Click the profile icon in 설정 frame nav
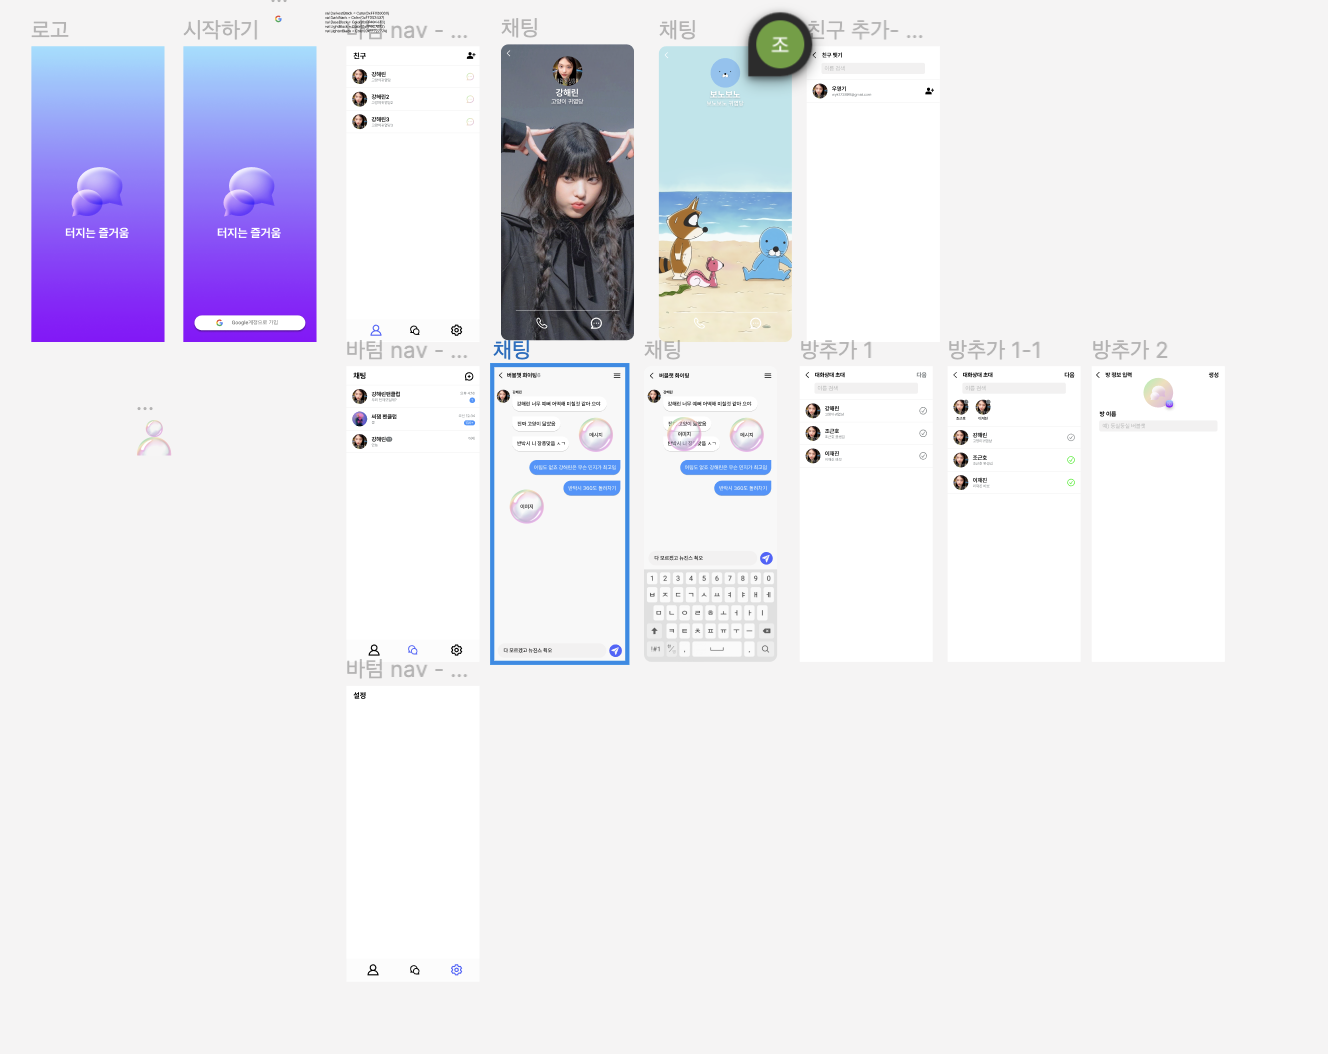 373,970
